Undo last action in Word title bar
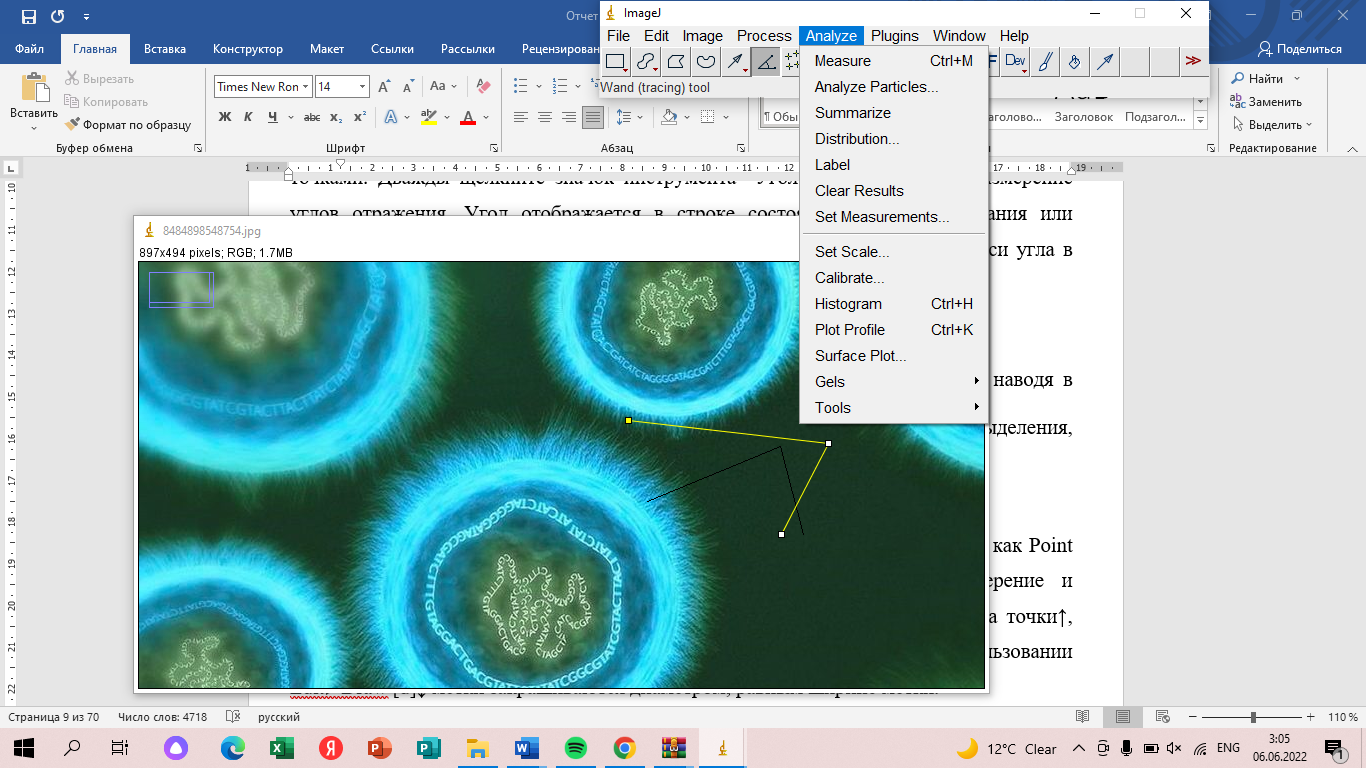This screenshot has width=1366, height=768. coord(58,17)
